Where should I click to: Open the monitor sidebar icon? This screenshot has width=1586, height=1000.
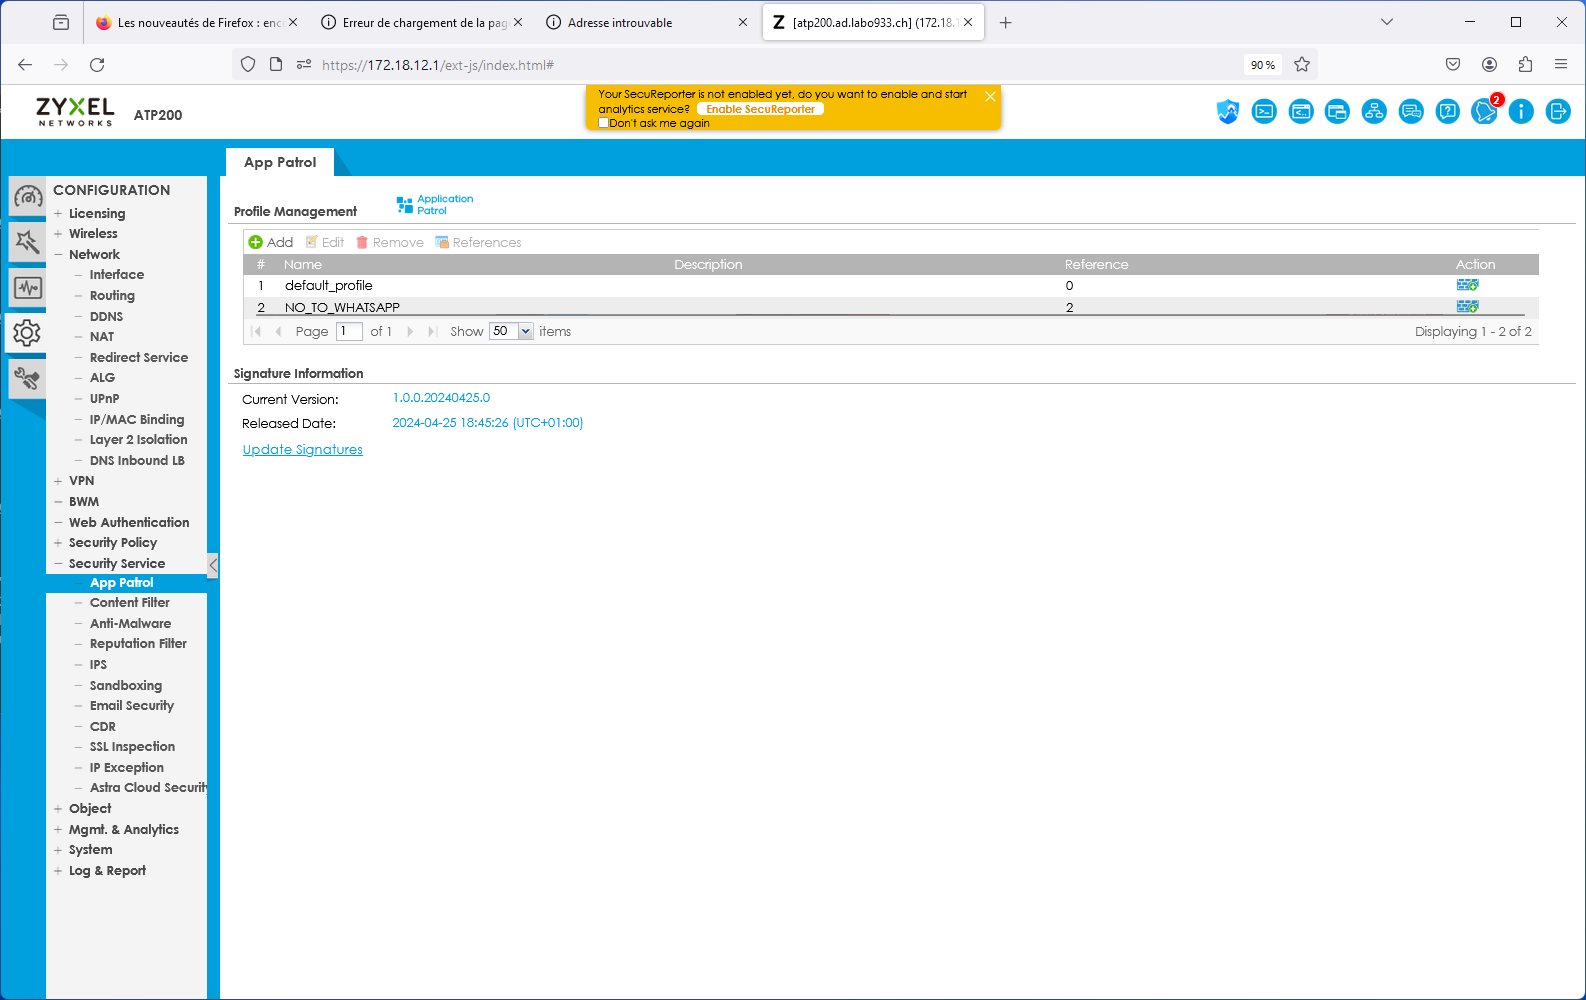click(27, 288)
